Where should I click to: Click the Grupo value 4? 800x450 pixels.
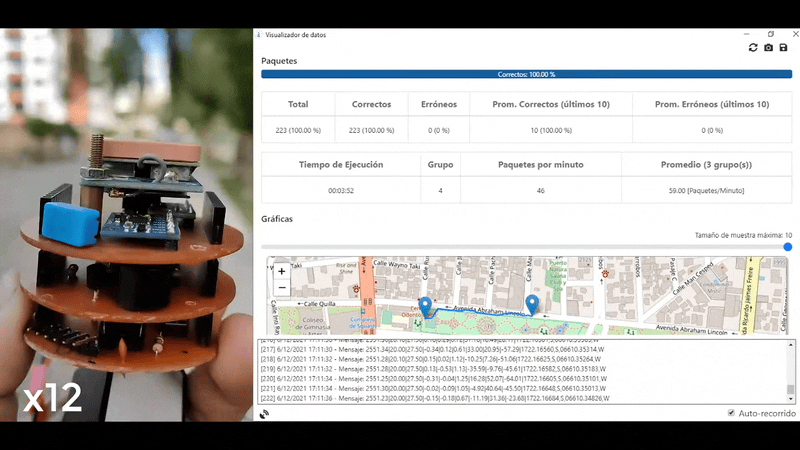(x=440, y=190)
